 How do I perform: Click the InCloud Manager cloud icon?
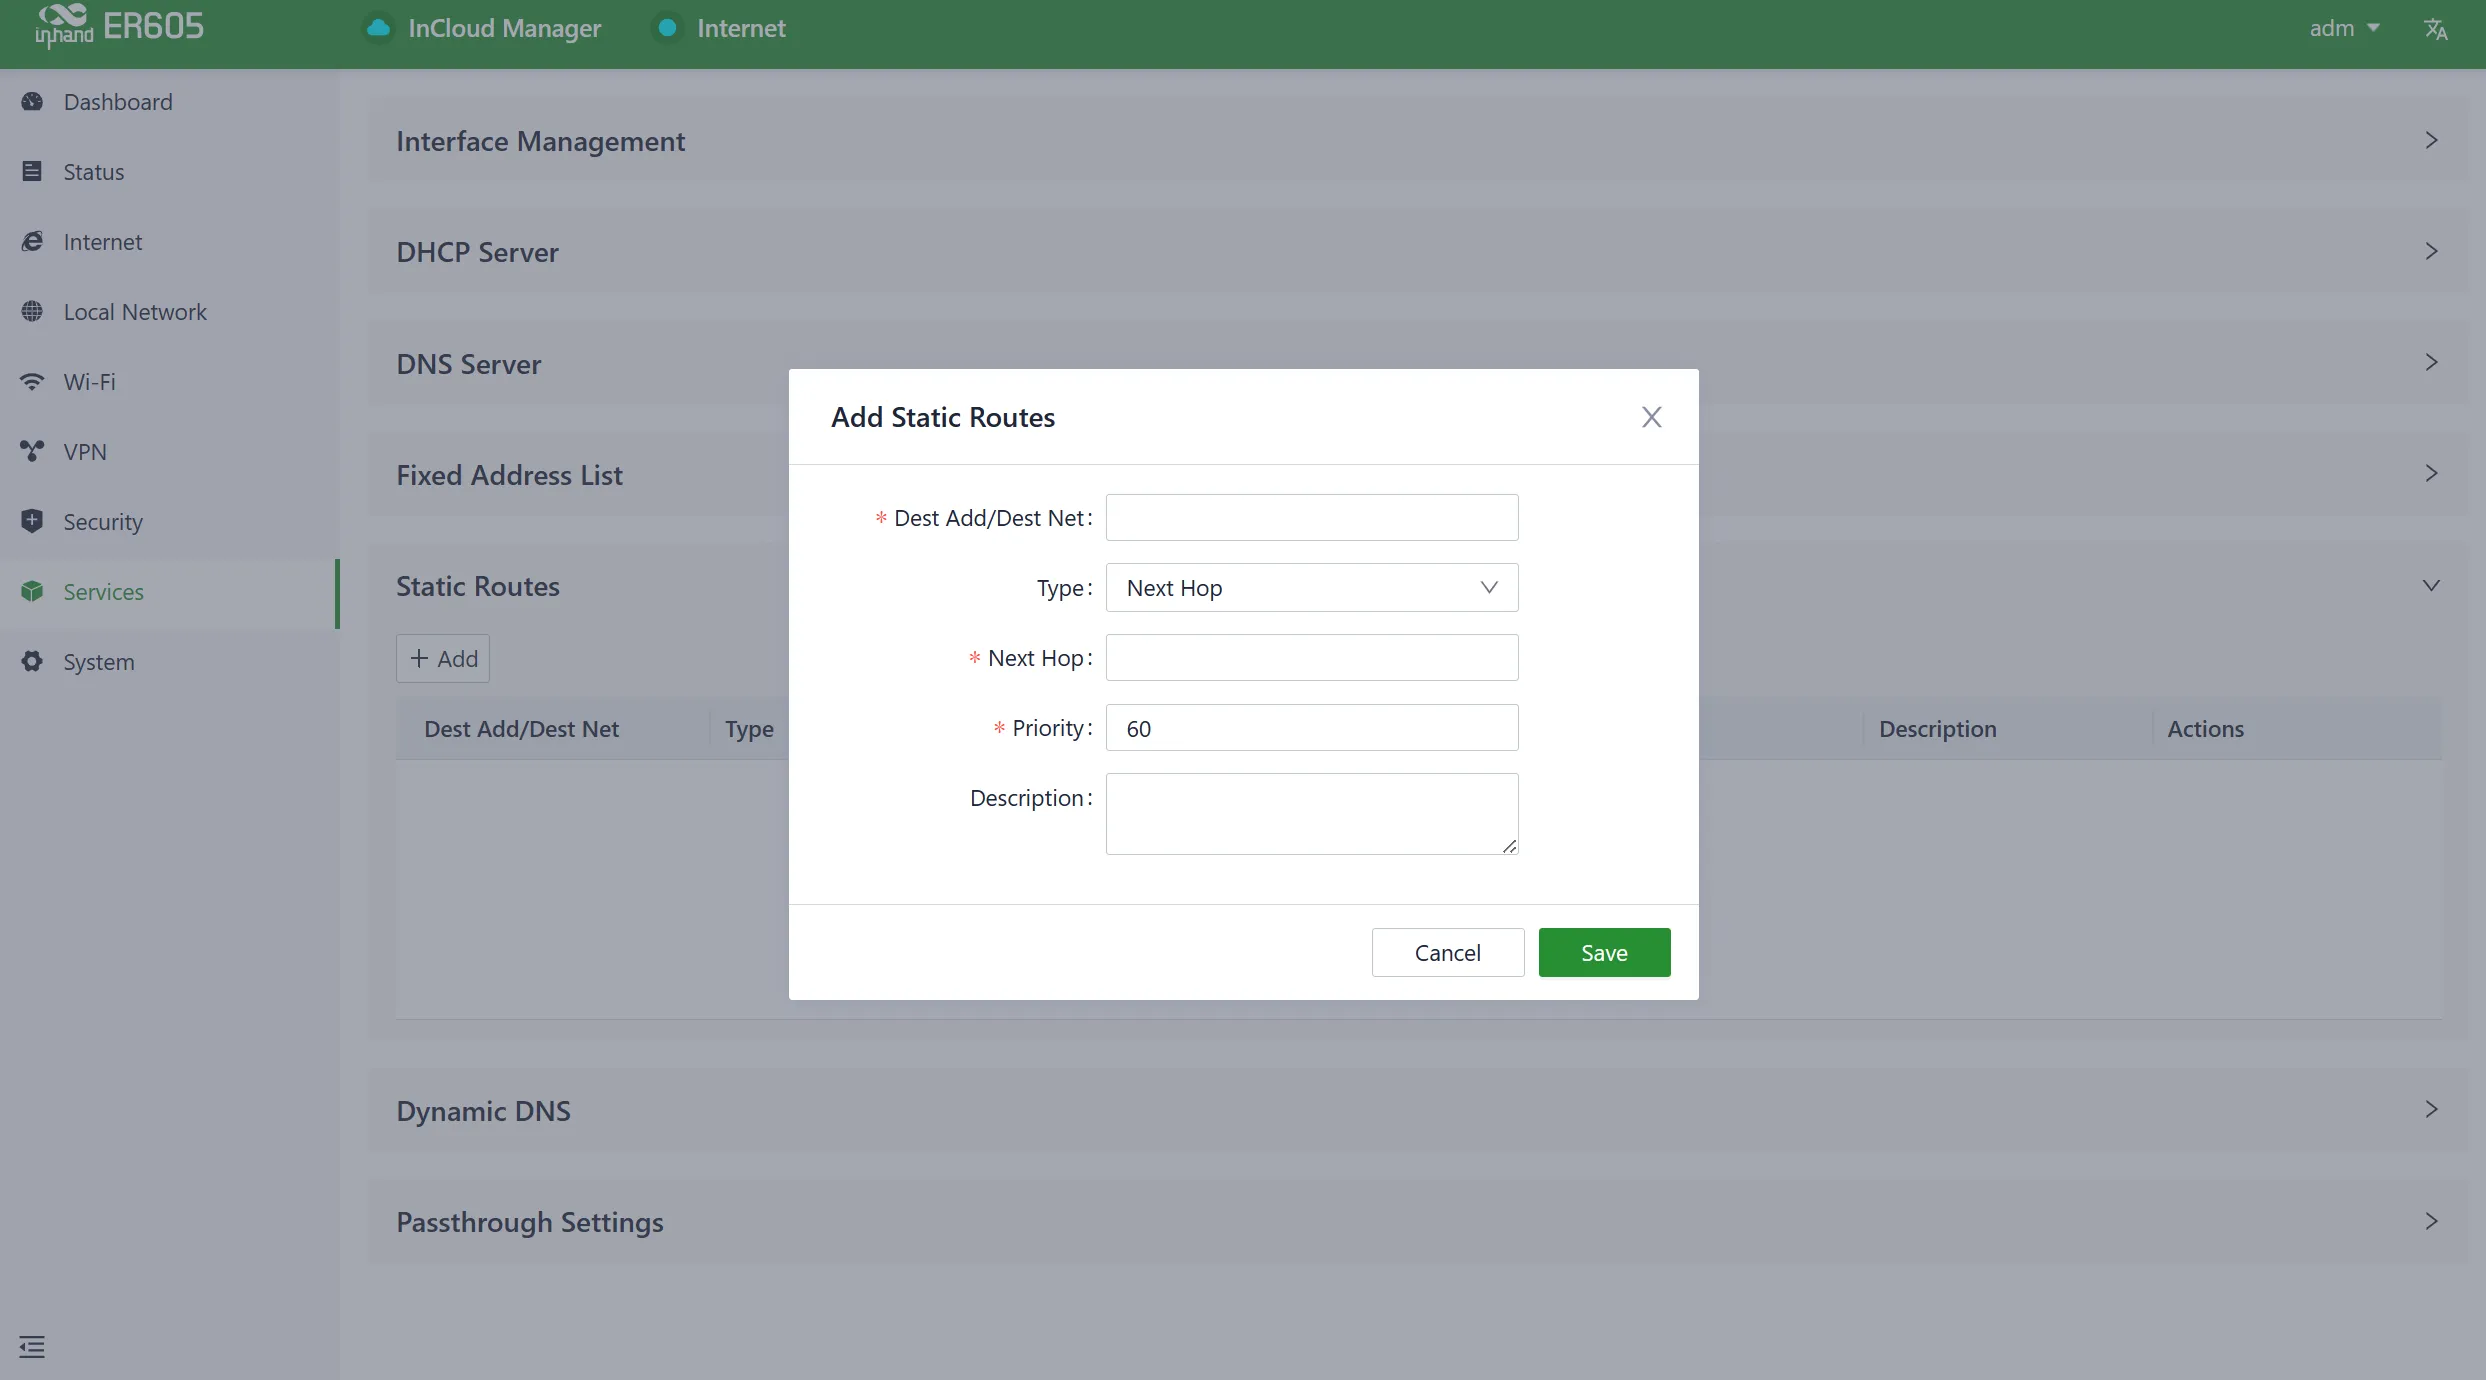[378, 28]
